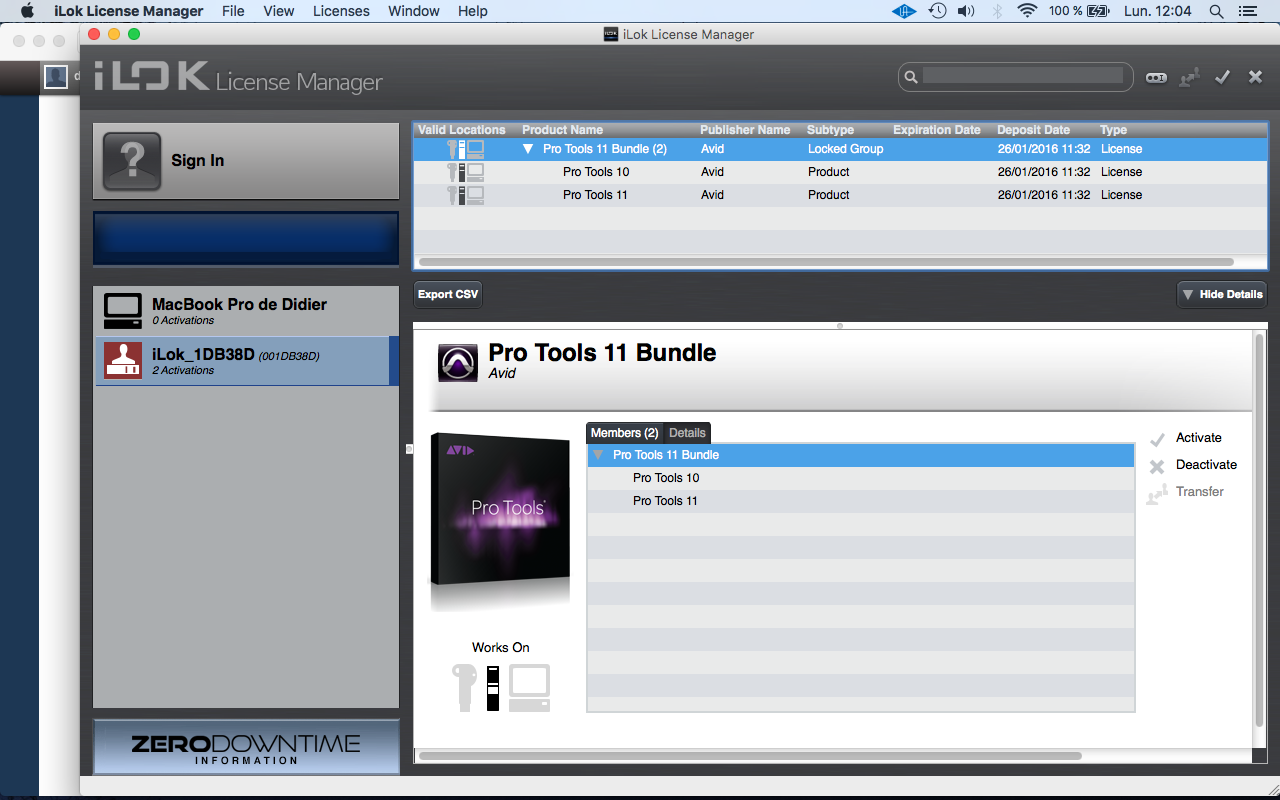Open the File menu
The width and height of the screenshot is (1280, 800).
(233, 11)
